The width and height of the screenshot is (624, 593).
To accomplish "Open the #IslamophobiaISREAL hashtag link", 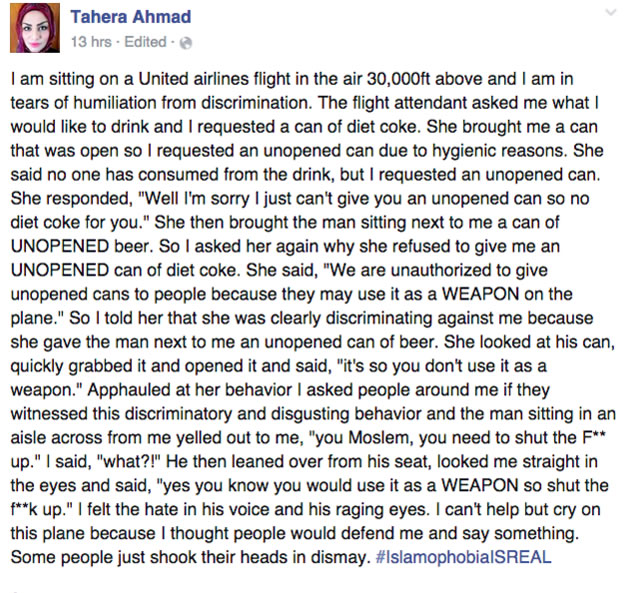I will pos(466,557).
